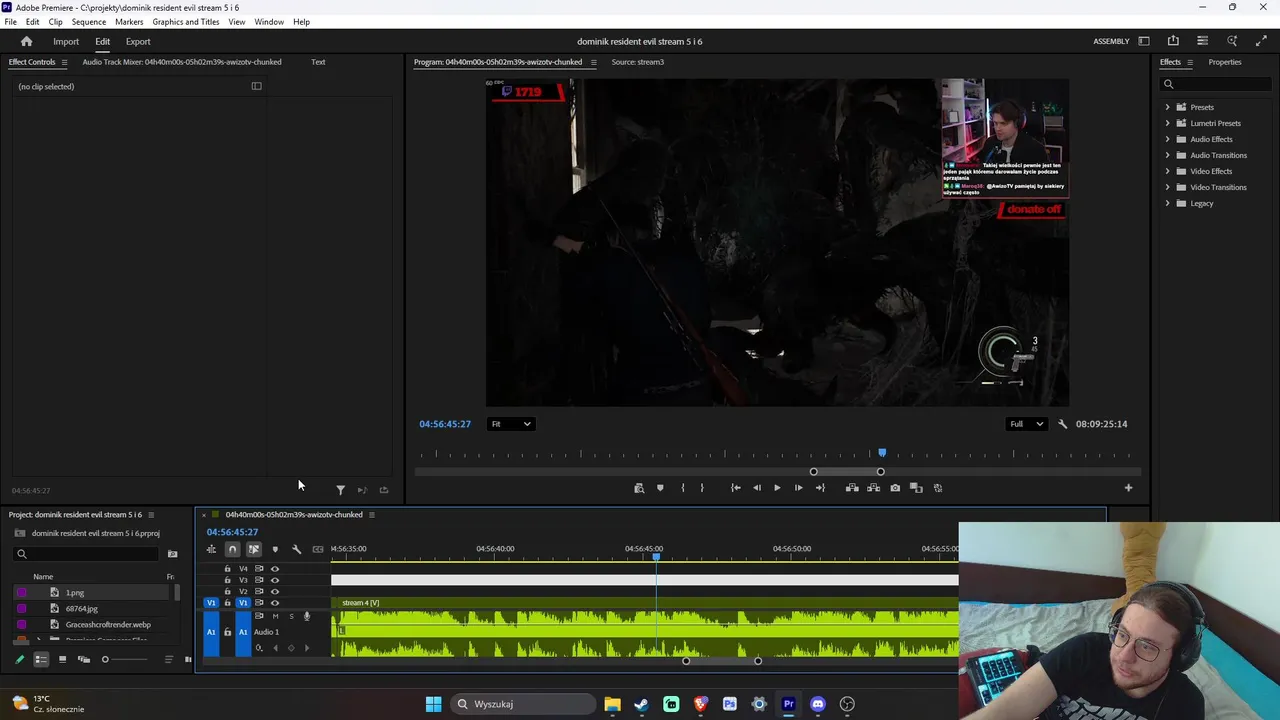
Task: Toggle visibility of track V4
Action: pyautogui.click(x=275, y=569)
